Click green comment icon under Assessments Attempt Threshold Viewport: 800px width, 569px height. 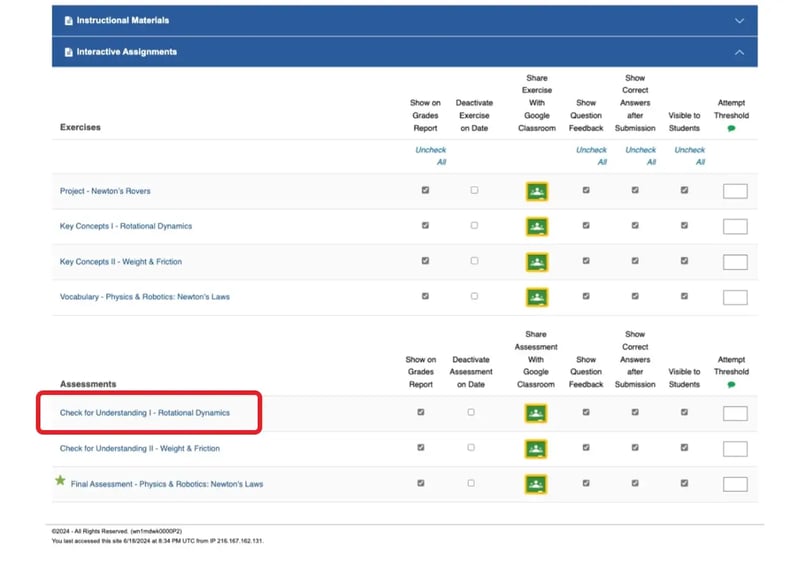tap(731, 385)
